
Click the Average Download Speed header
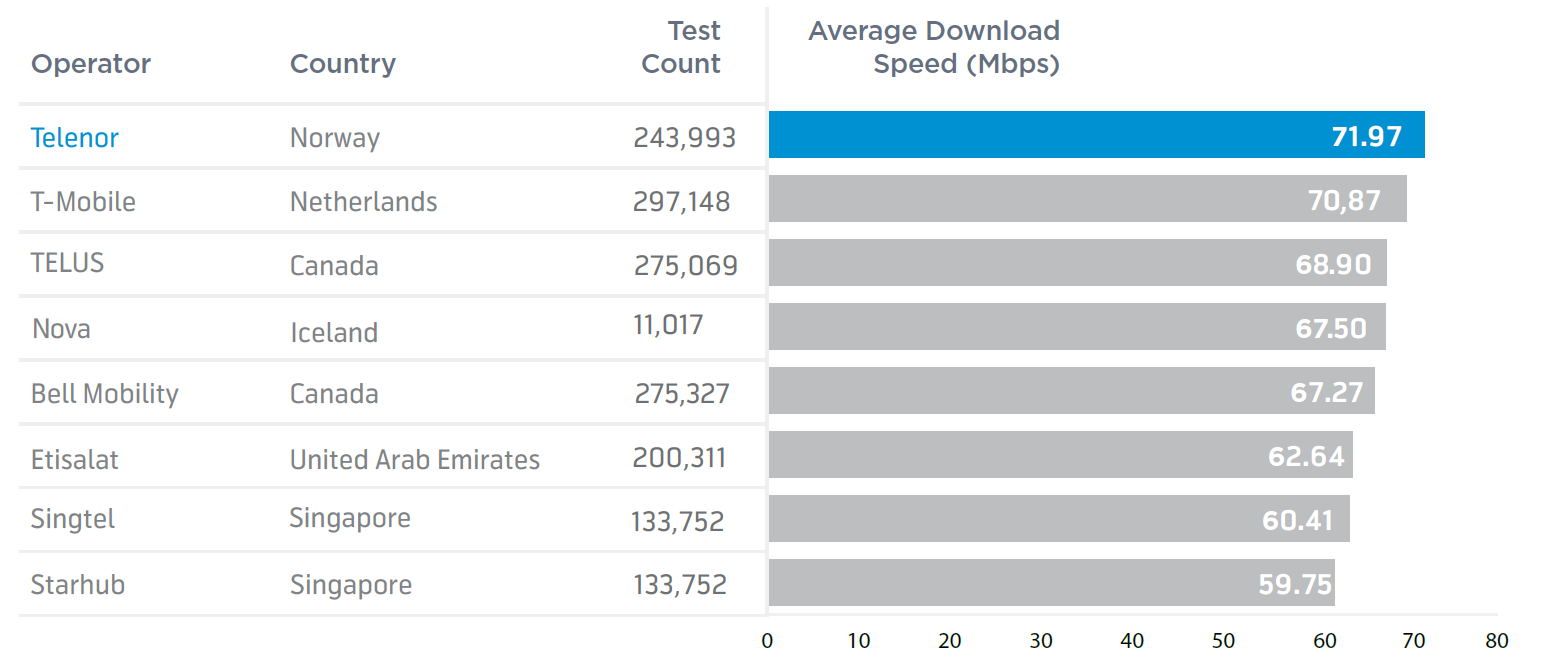934,47
